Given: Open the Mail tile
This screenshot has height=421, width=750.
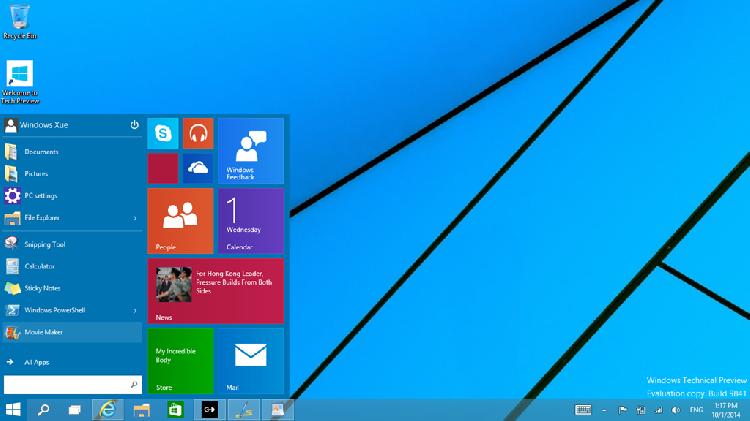Looking at the screenshot, I should (x=250, y=360).
